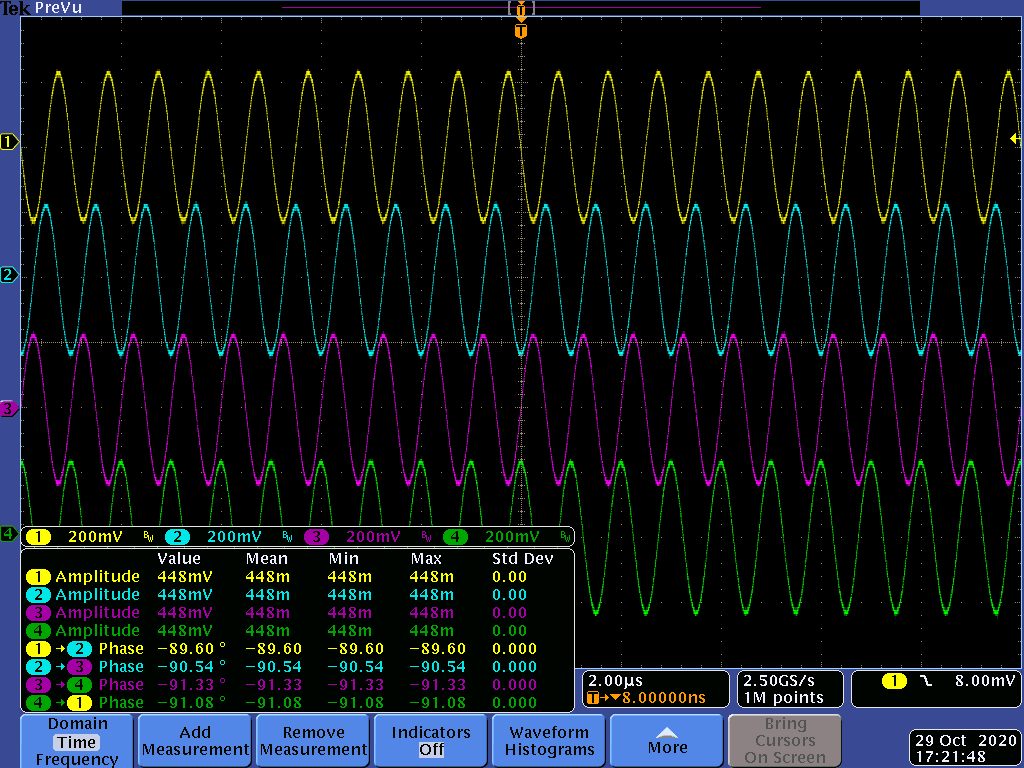Click channel 4 badge in vertical scale readout
The height and width of the screenshot is (768, 1024).
coord(455,537)
